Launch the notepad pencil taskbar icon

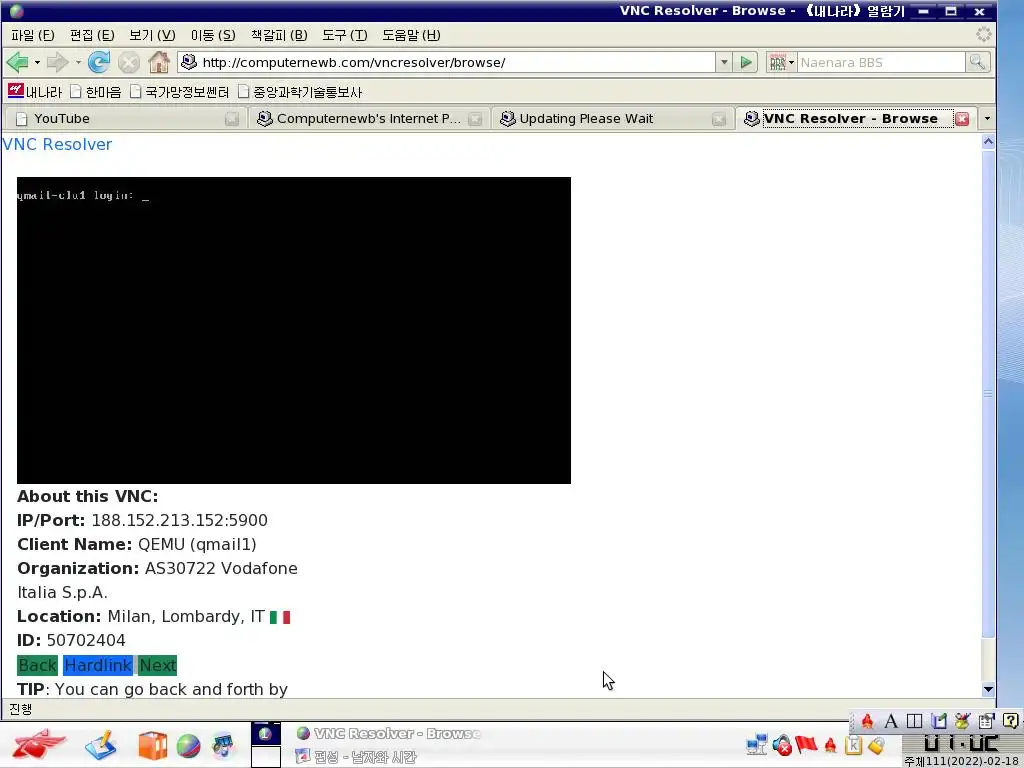[x=101, y=745]
